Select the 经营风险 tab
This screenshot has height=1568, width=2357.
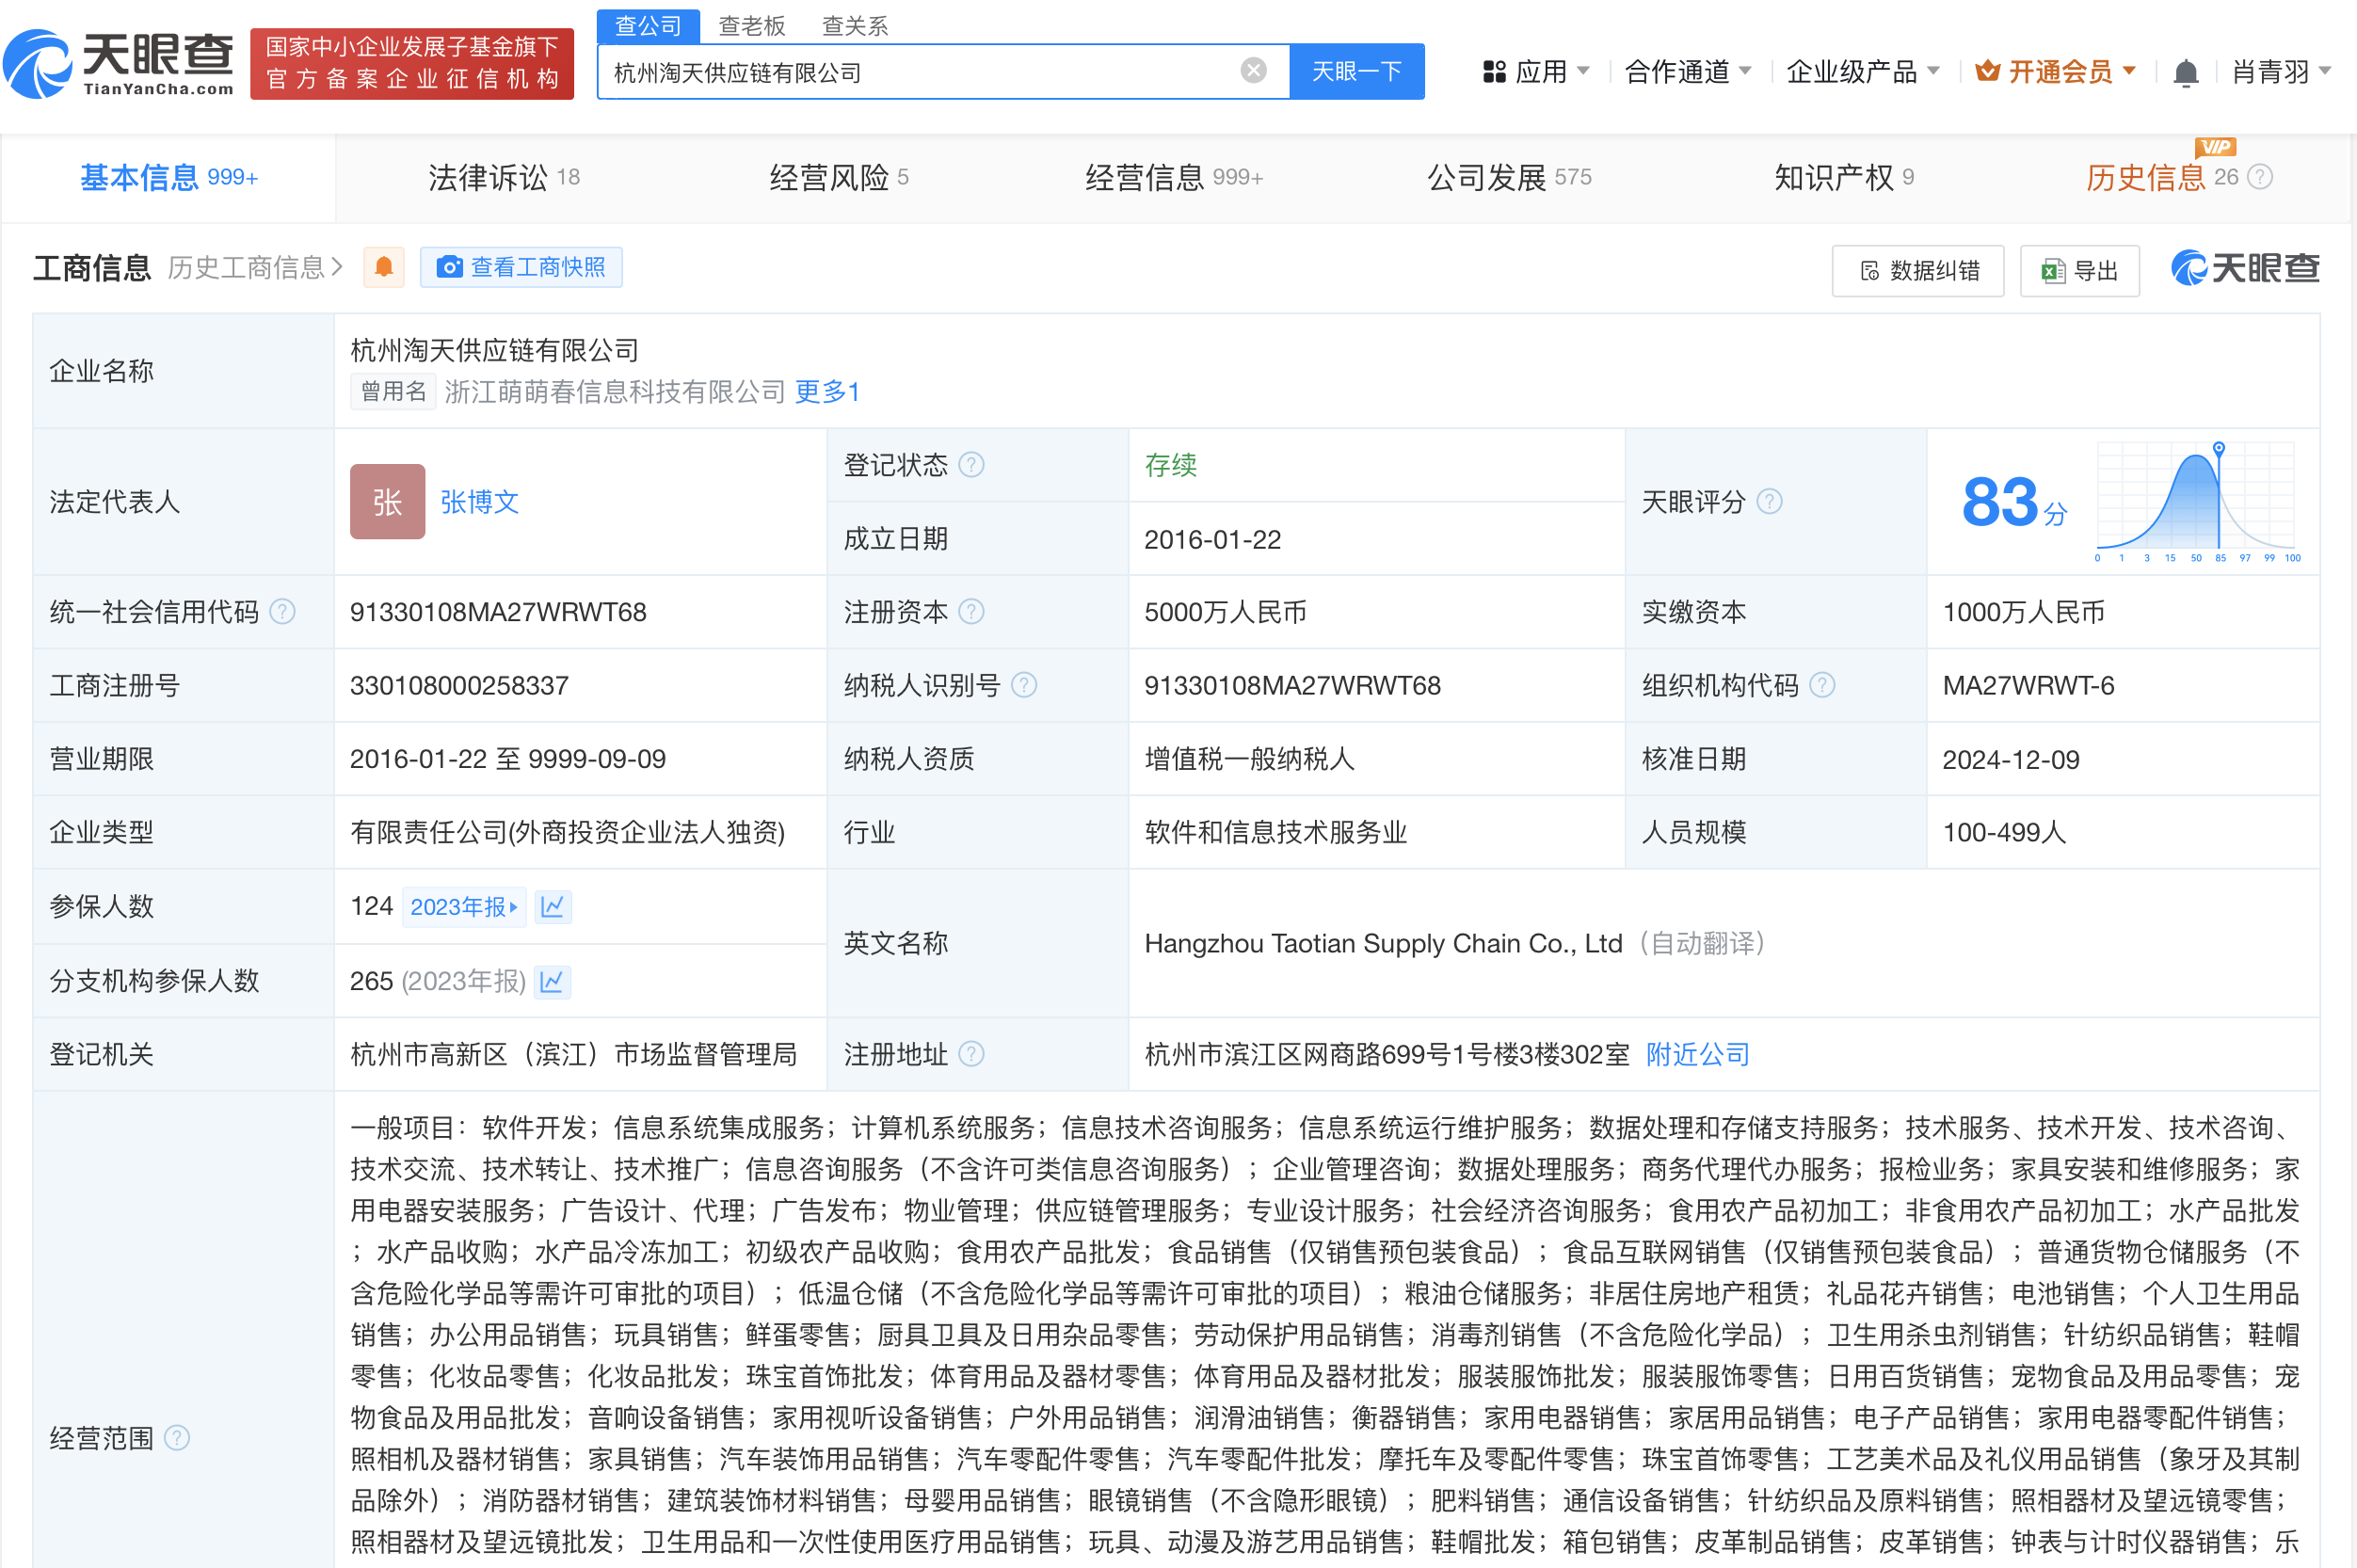pos(839,177)
